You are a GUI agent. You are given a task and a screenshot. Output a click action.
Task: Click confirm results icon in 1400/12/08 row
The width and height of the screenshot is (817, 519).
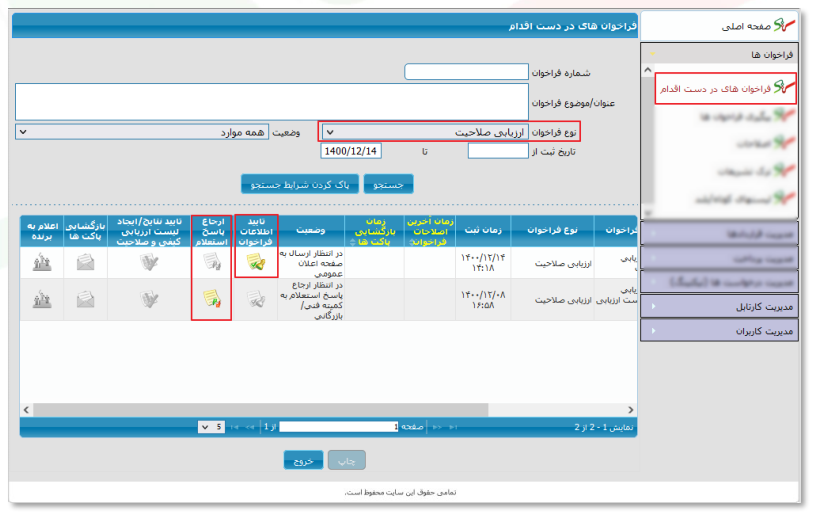pyautogui.click(x=149, y=299)
